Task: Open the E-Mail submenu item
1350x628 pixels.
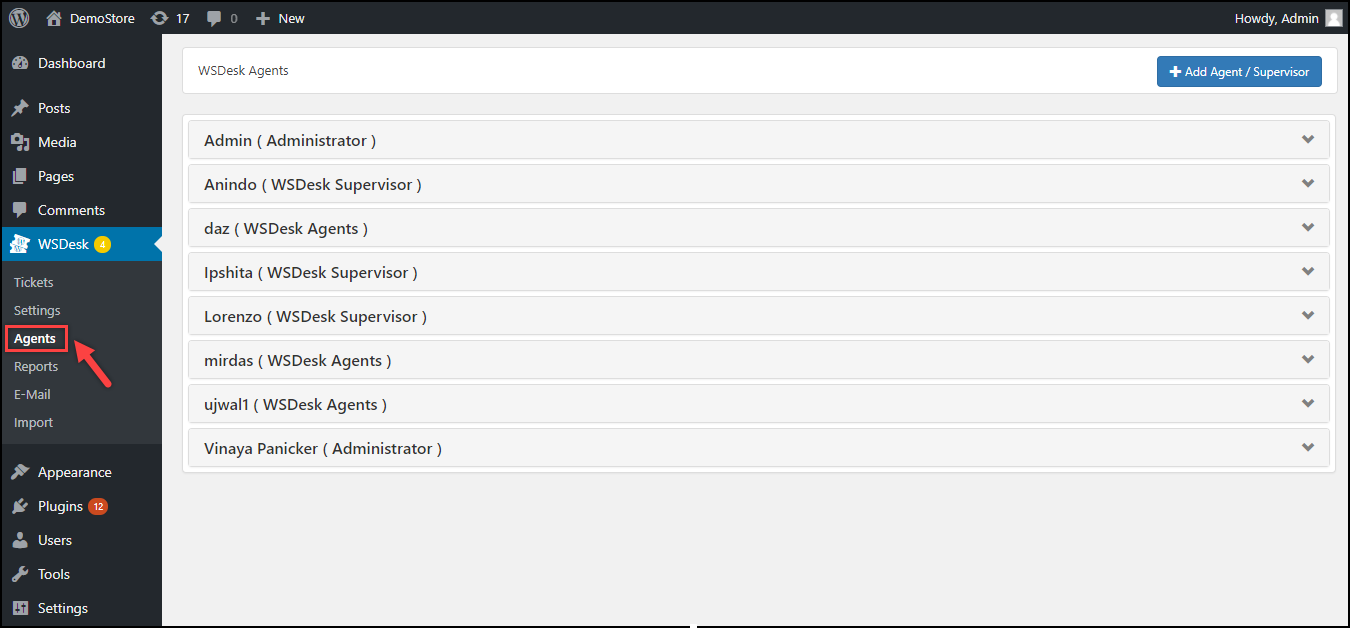Action: 32,394
